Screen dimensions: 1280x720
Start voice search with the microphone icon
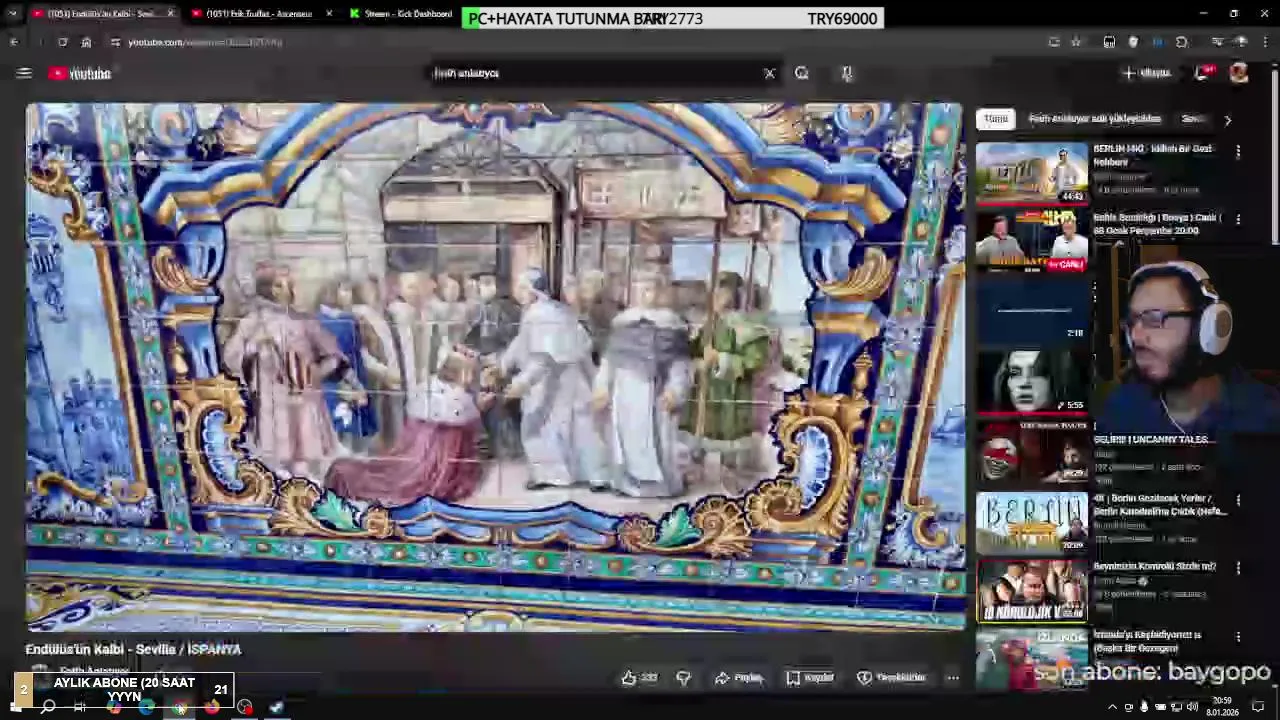click(847, 73)
